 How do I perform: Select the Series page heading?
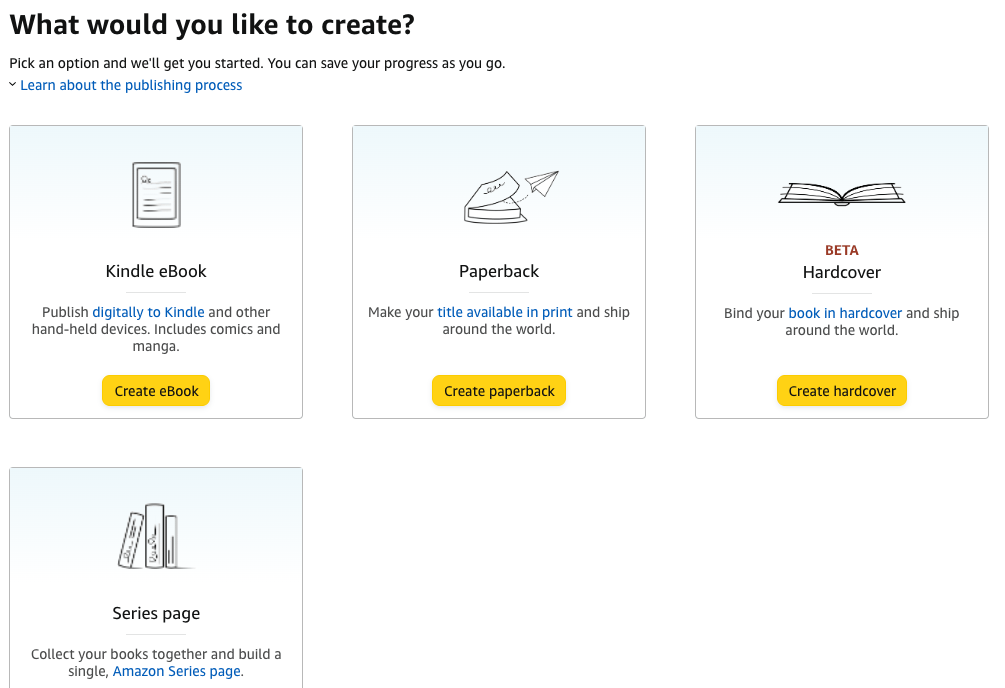(156, 614)
